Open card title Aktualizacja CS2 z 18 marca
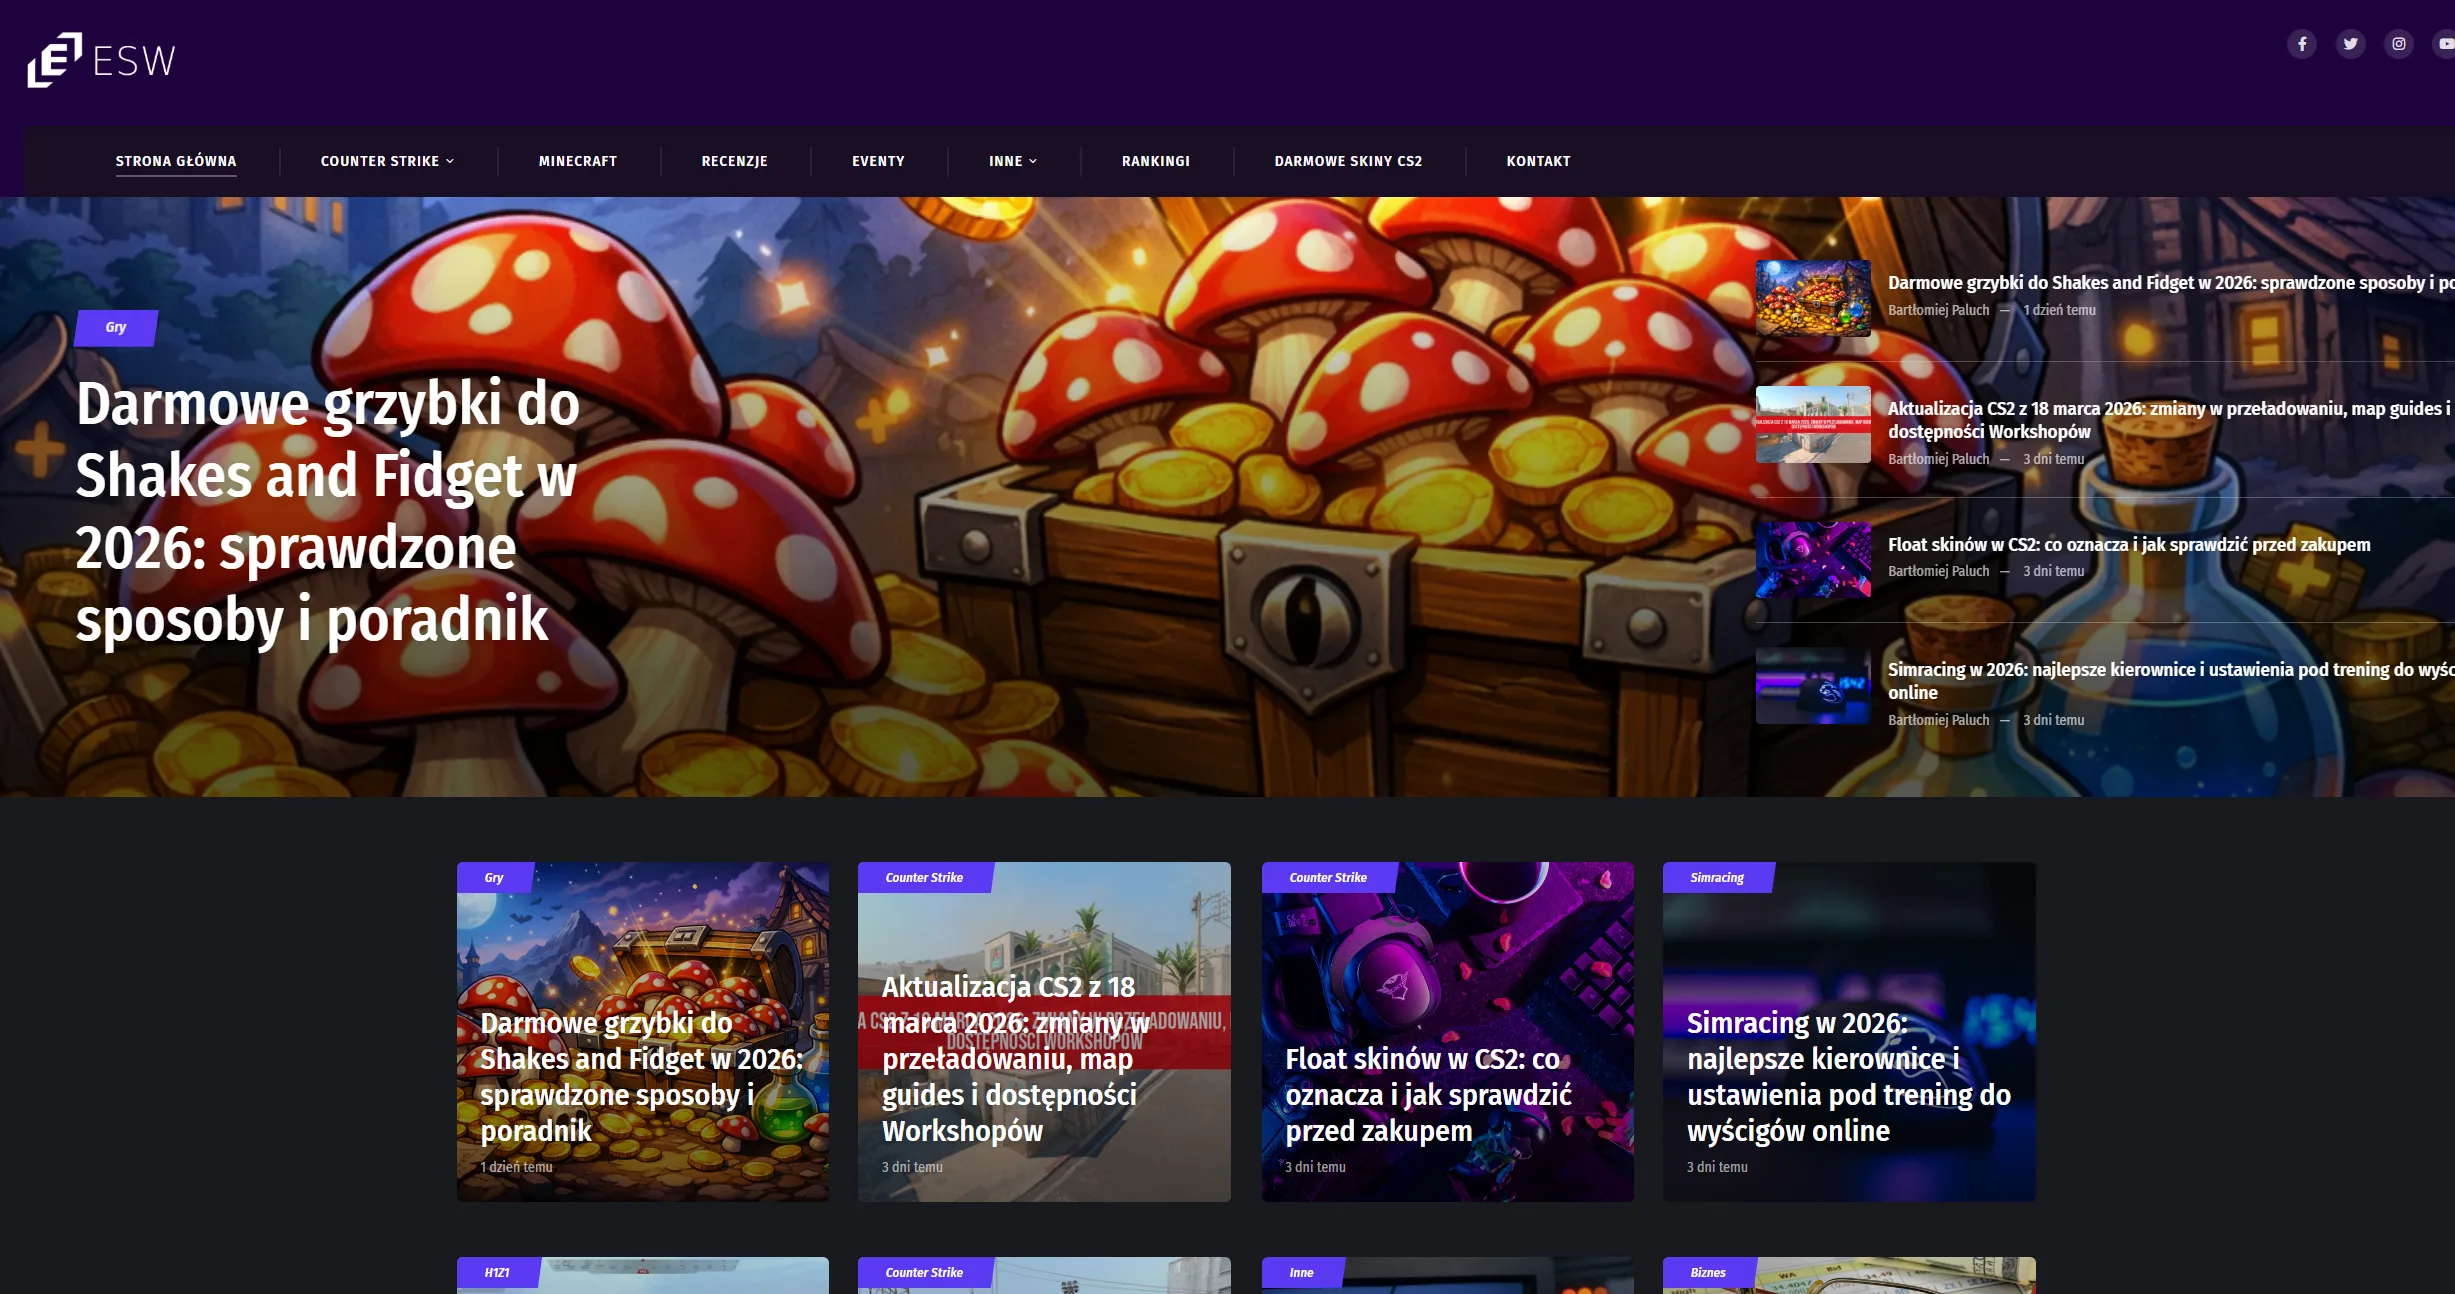The height and width of the screenshot is (1294, 2455). tap(1015, 1059)
